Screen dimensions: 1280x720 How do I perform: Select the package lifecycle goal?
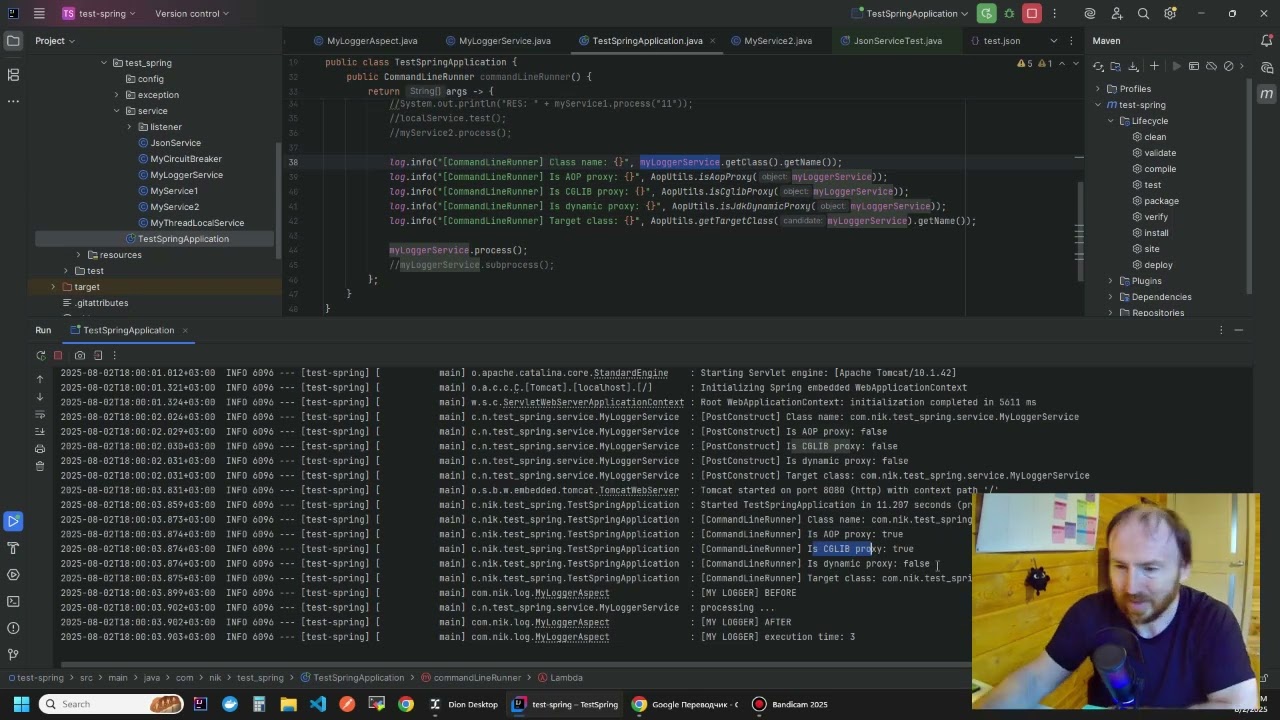(x=1161, y=201)
